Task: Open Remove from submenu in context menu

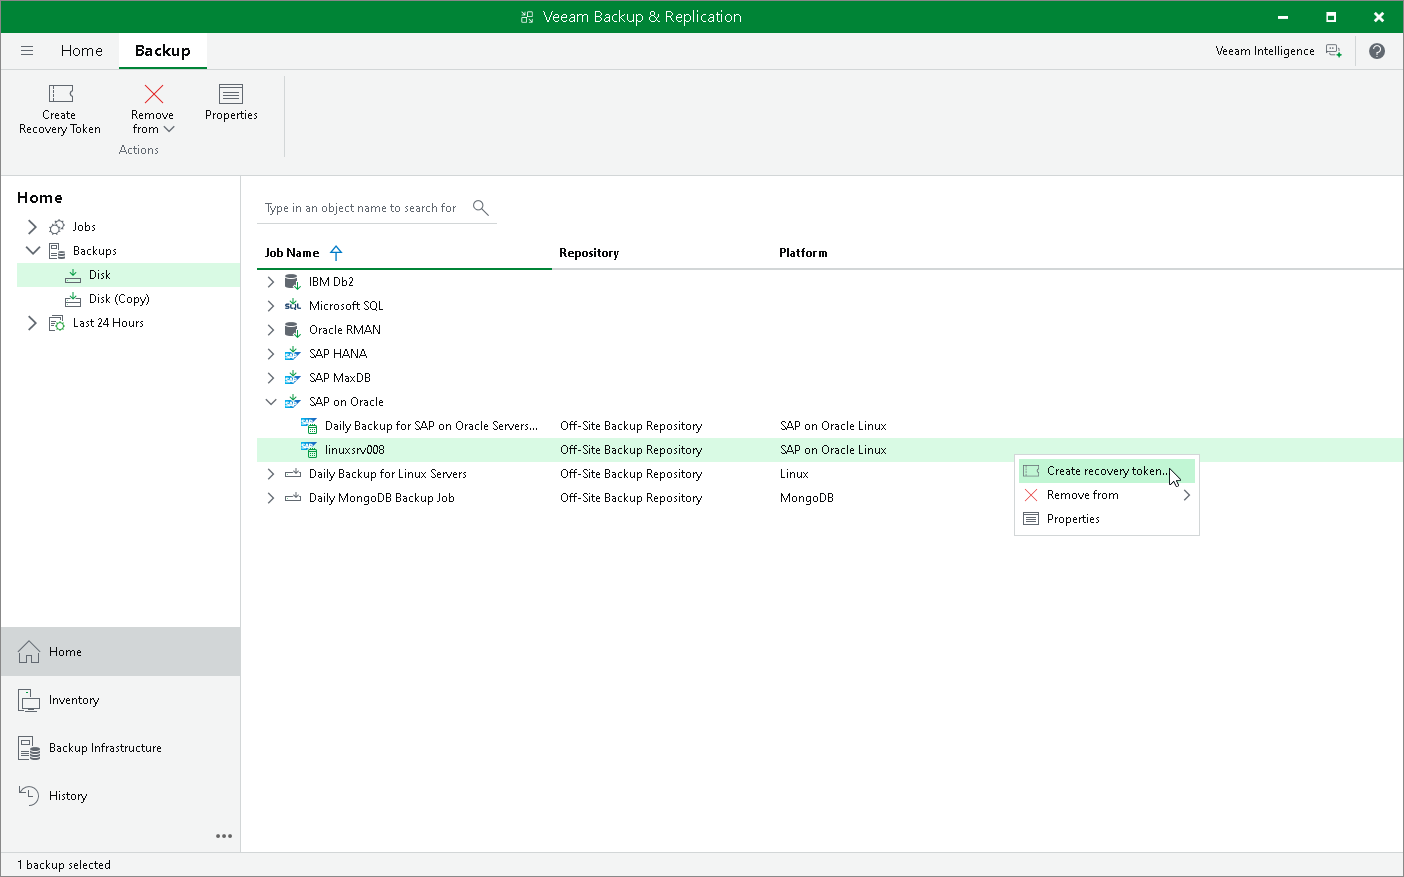Action: 1106,495
